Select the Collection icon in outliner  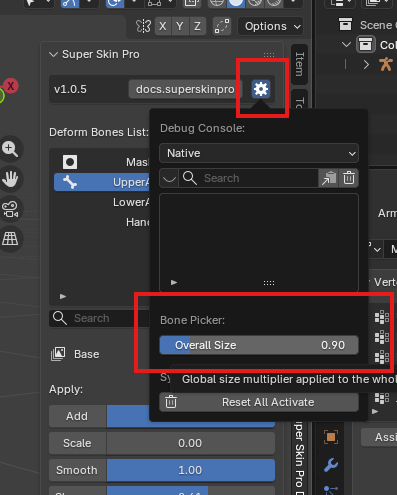365,44
